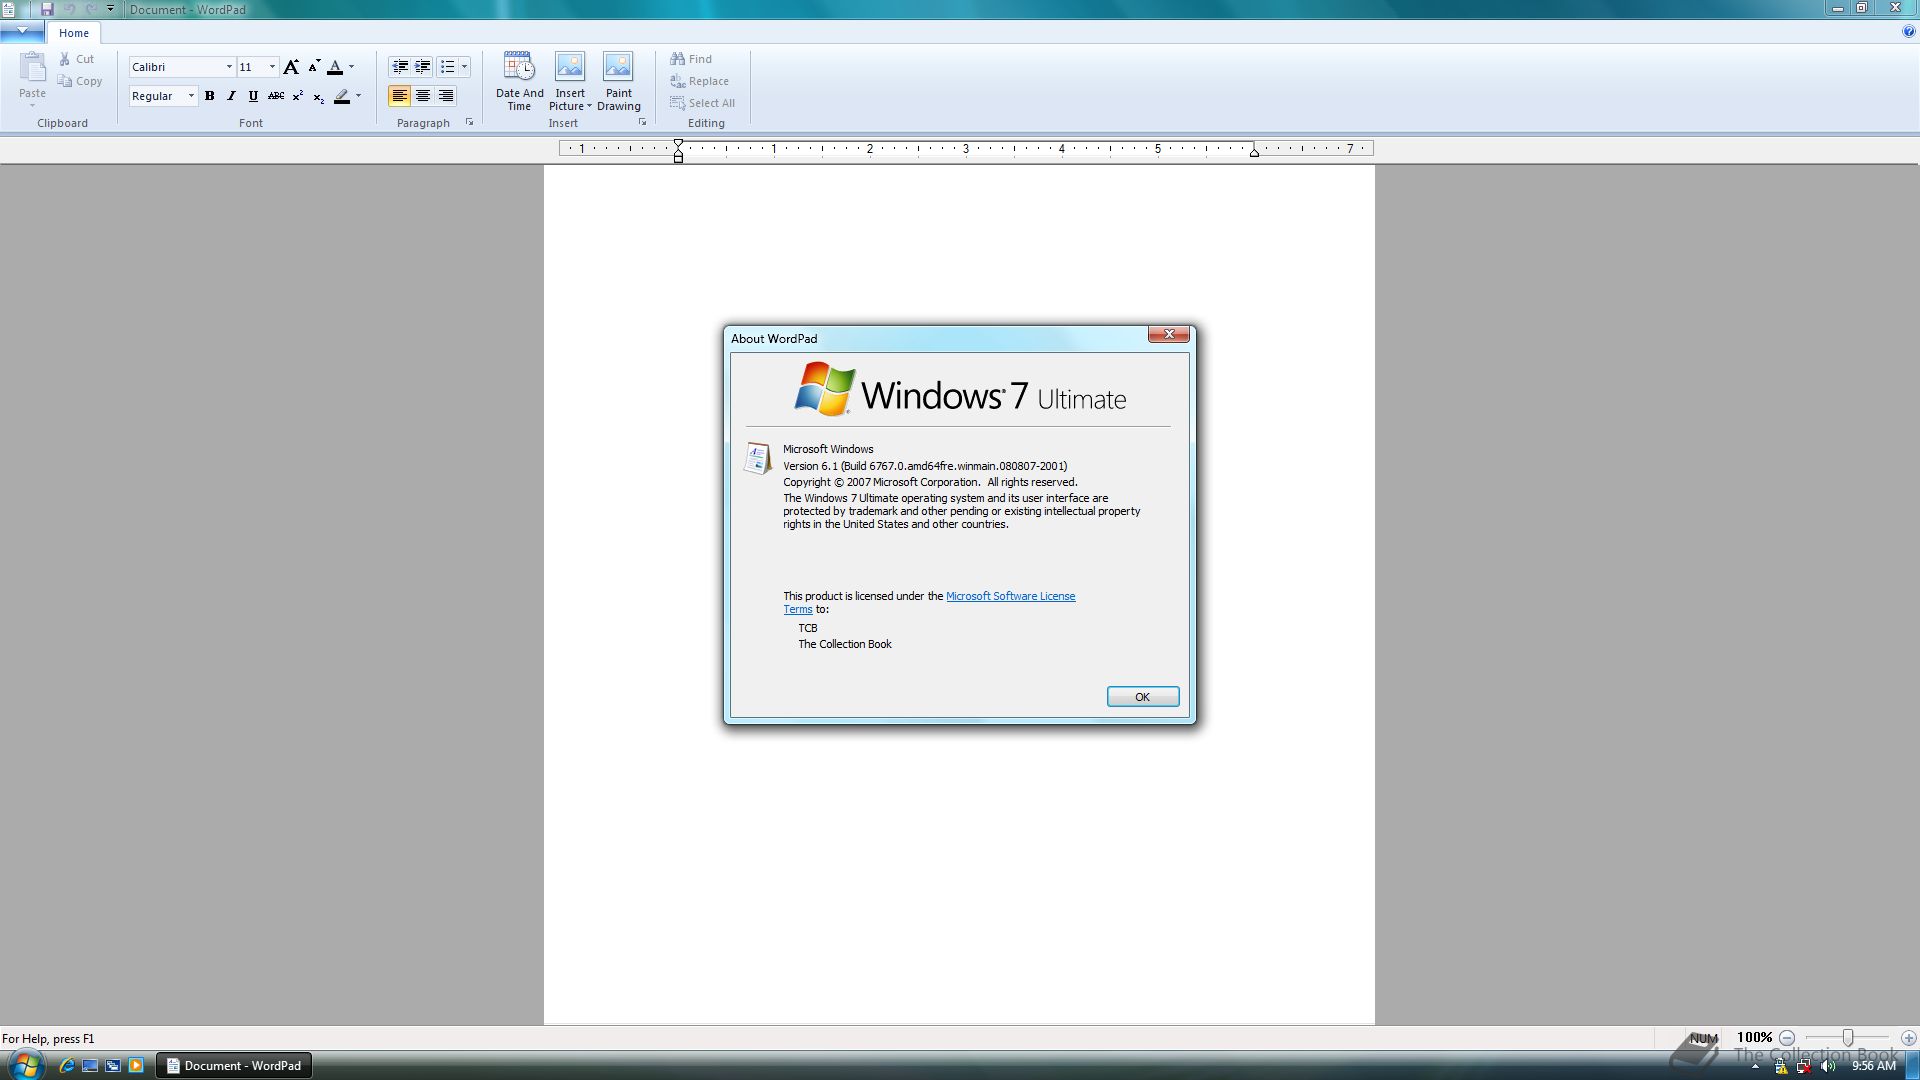Open the Microsoft Software License link
1920x1080 pixels.
1010,596
